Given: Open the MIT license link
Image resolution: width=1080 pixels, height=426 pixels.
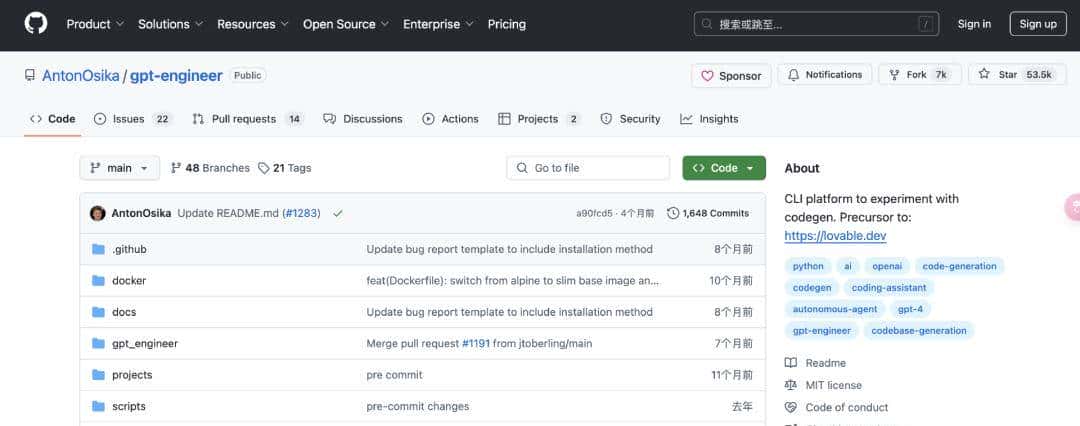Looking at the screenshot, I should pyautogui.click(x=824, y=385).
